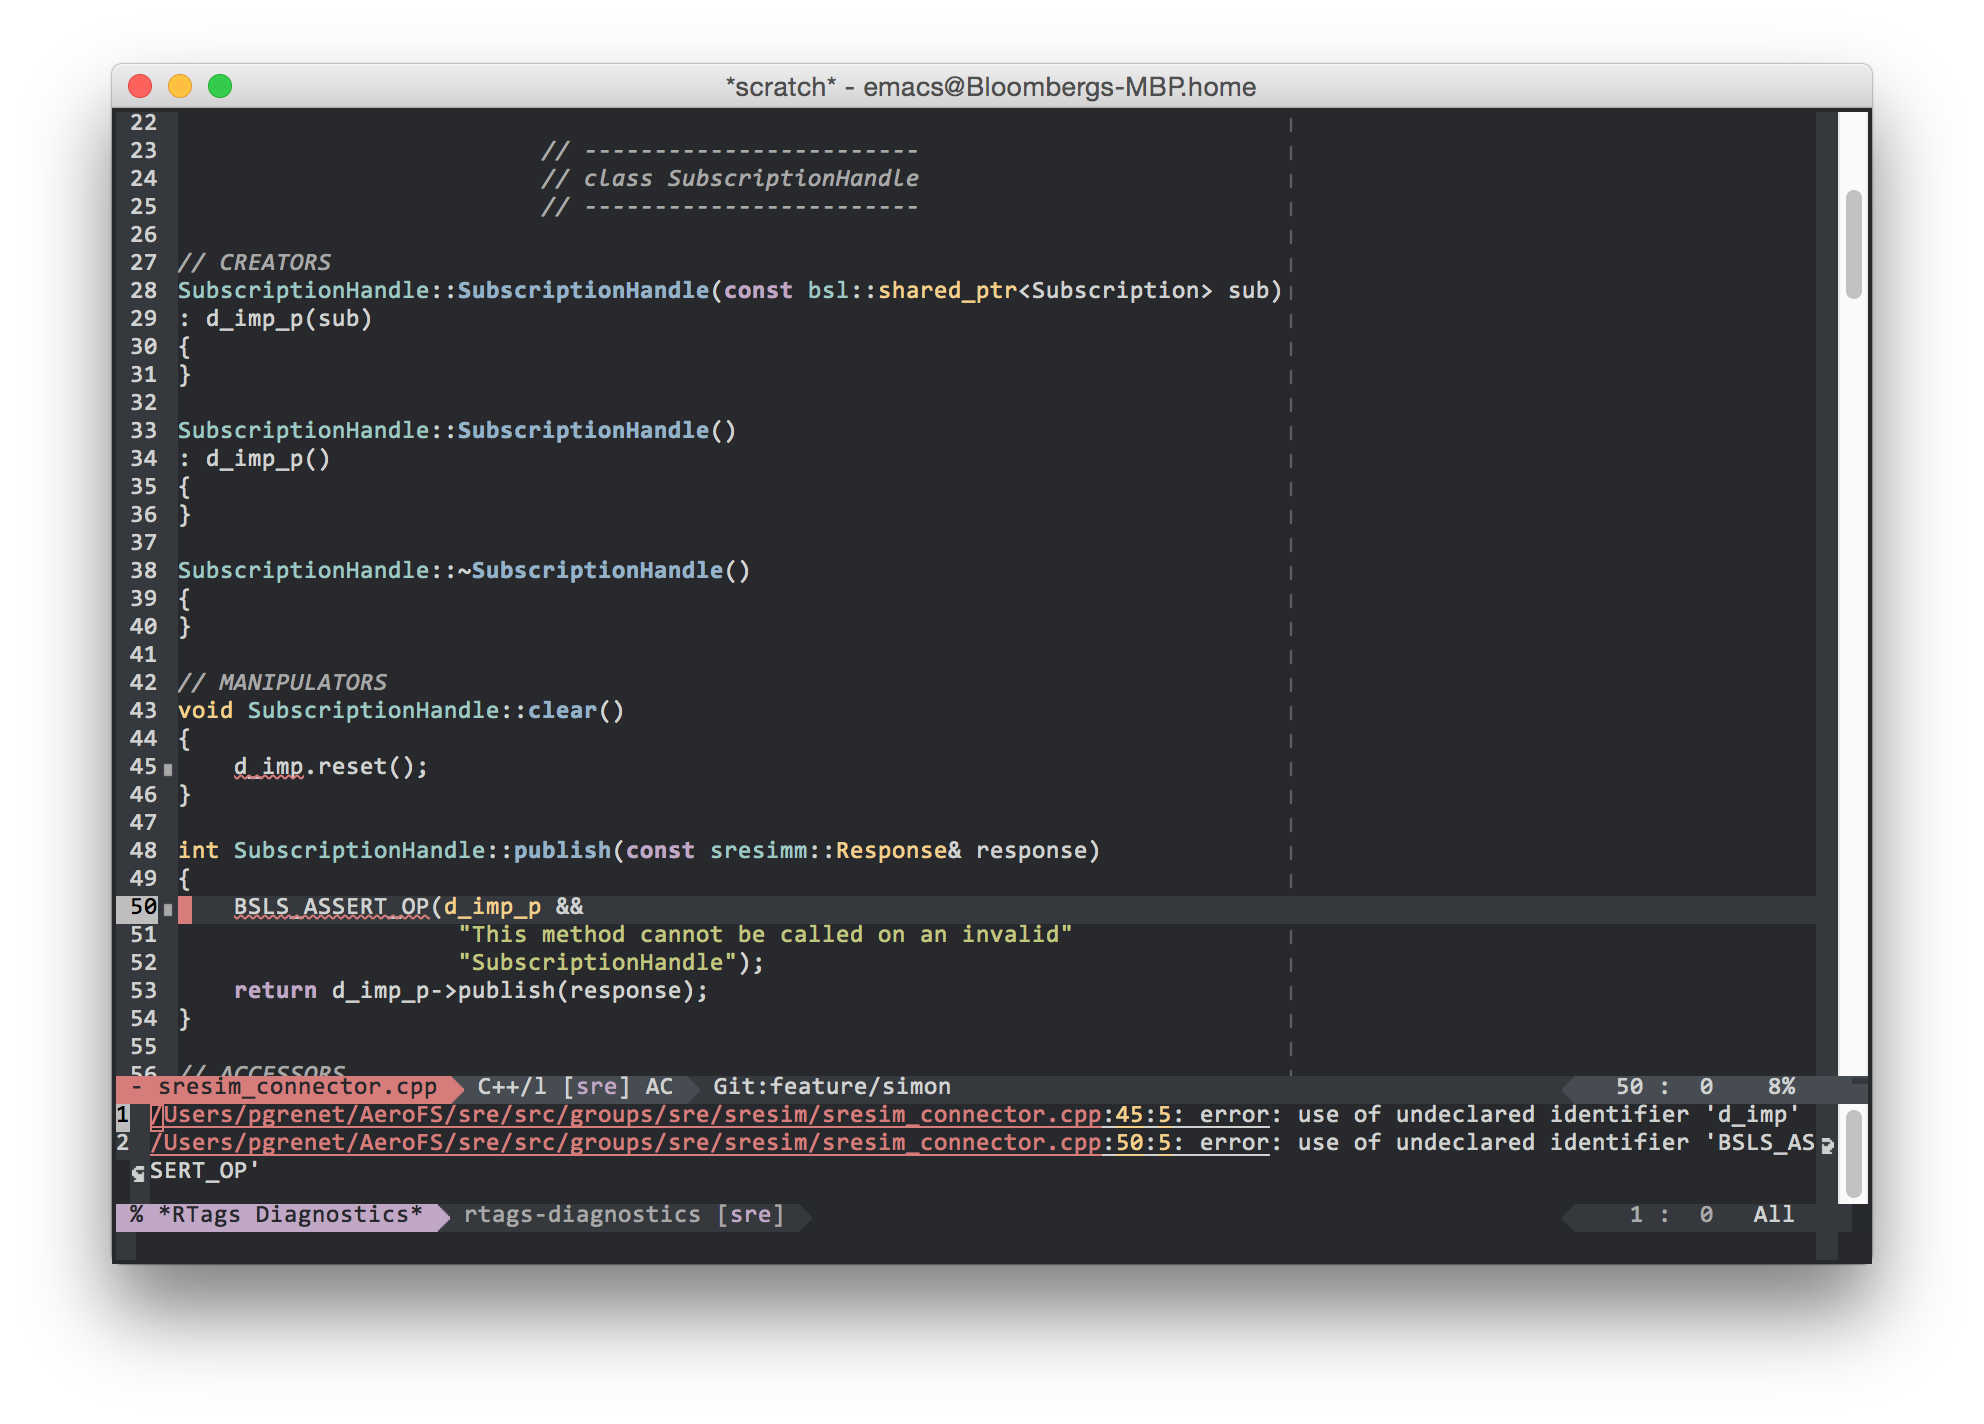Click the '50 : 0' line and column indicator
The image size is (1984, 1424).
click(1665, 1086)
